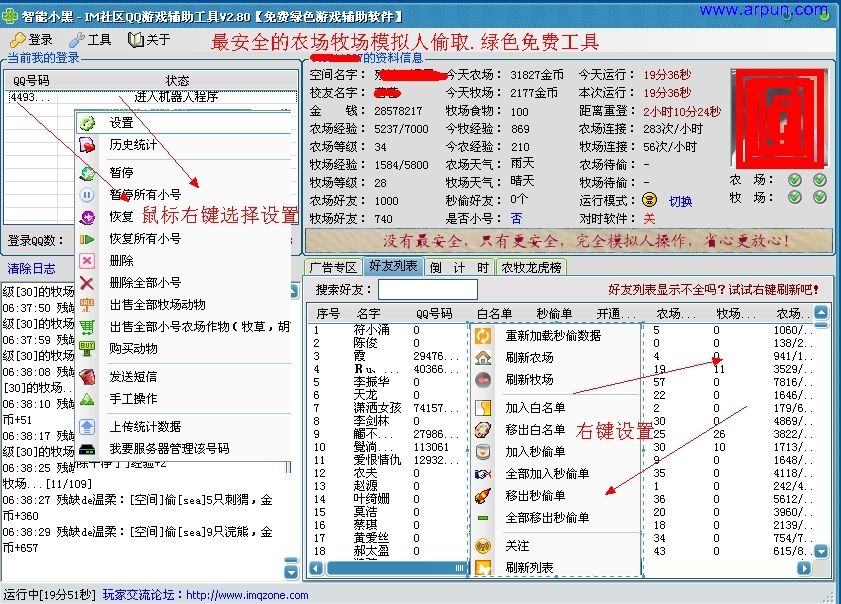Viewport: 841px width, 604px height.
Task: Click the 否 link next to 是否小号
Action: 516,218
